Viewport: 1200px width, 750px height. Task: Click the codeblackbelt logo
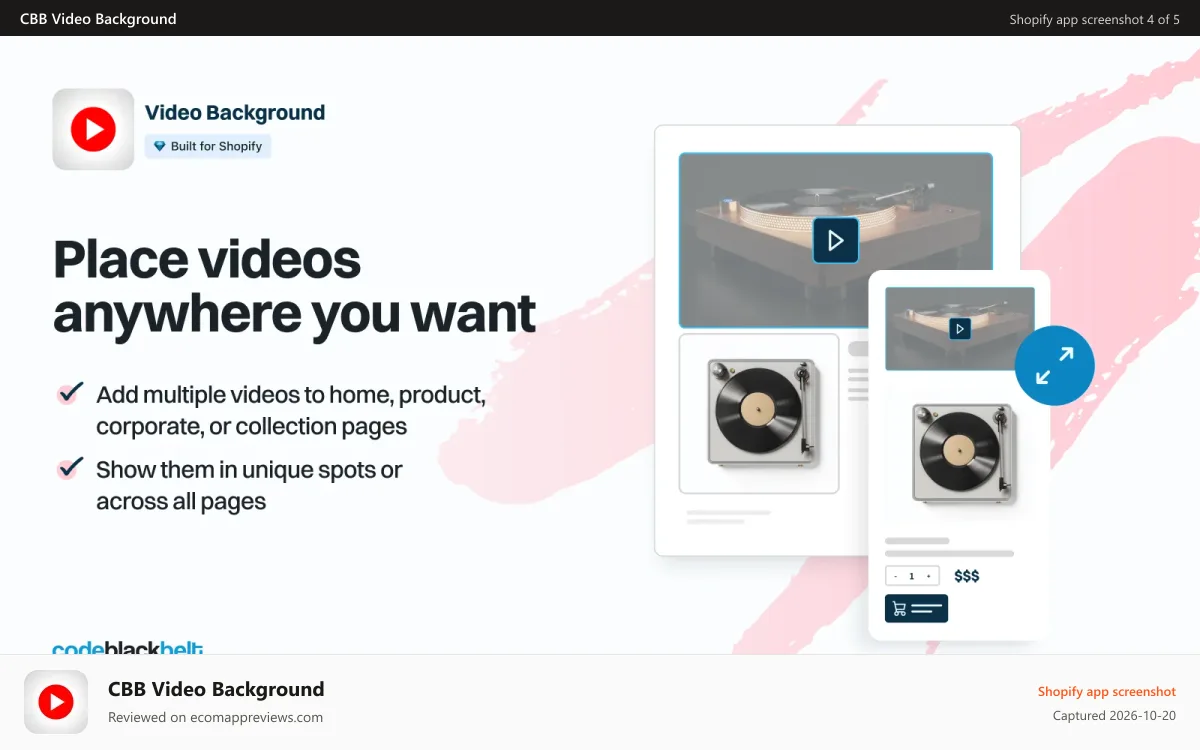127,648
